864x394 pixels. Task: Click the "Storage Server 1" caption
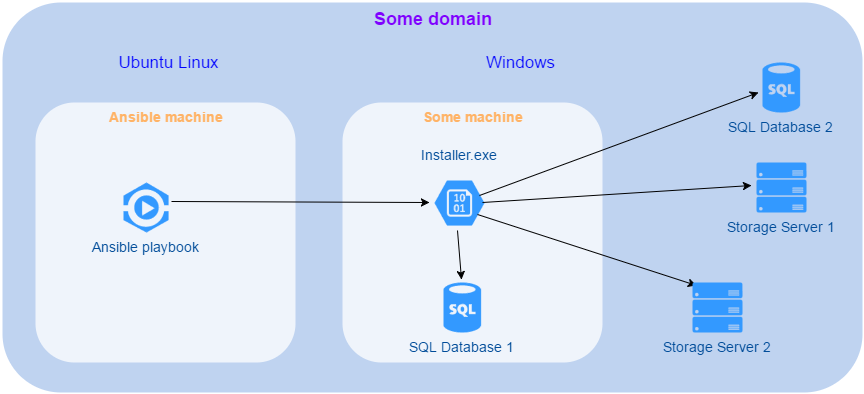(780, 227)
